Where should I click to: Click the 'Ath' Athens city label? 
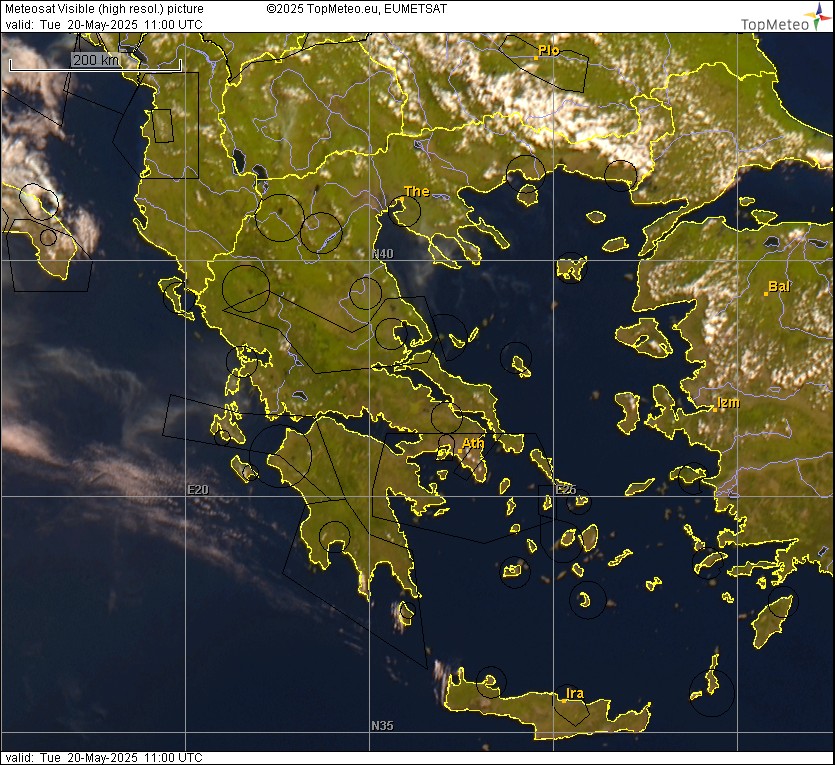coord(473,443)
